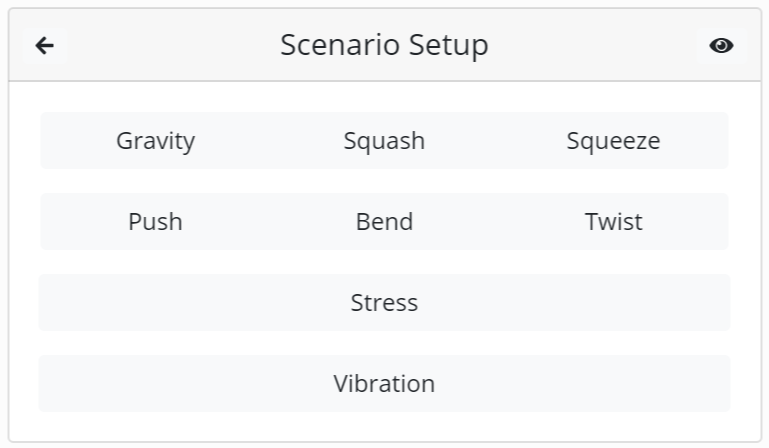Select the Gravity scenario

(x=155, y=141)
